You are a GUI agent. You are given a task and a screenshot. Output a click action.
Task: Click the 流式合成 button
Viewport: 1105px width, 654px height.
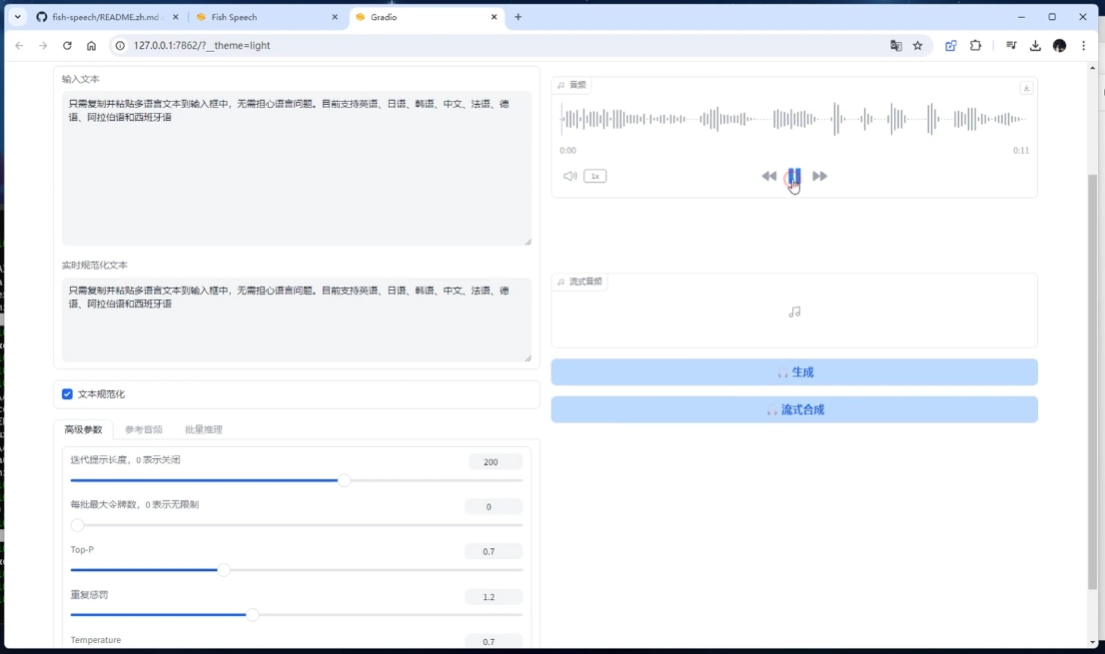pyautogui.click(x=794, y=410)
